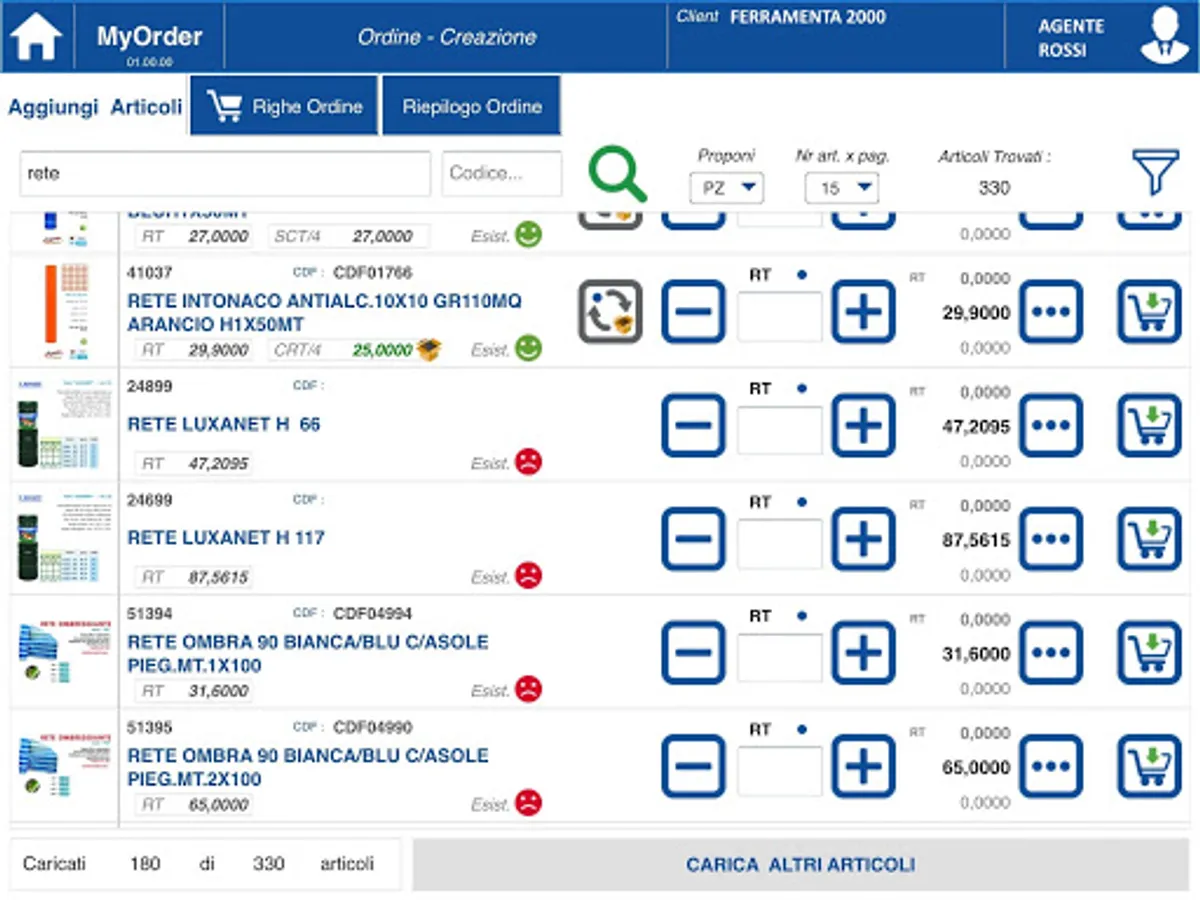Open thumbnail of RETE OMBRA PIEG.MT.1X100
The image size is (1200, 900).
(x=65, y=652)
